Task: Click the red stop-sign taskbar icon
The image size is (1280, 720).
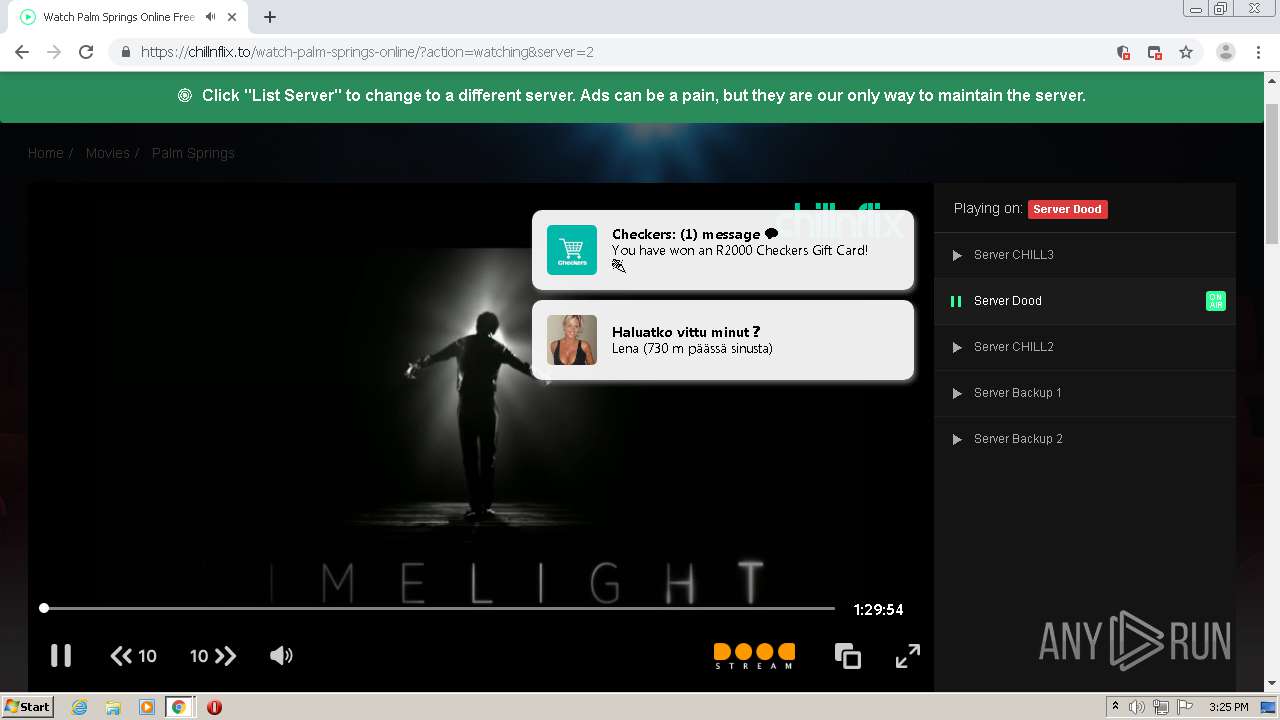Action: pyautogui.click(x=214, y=707)
